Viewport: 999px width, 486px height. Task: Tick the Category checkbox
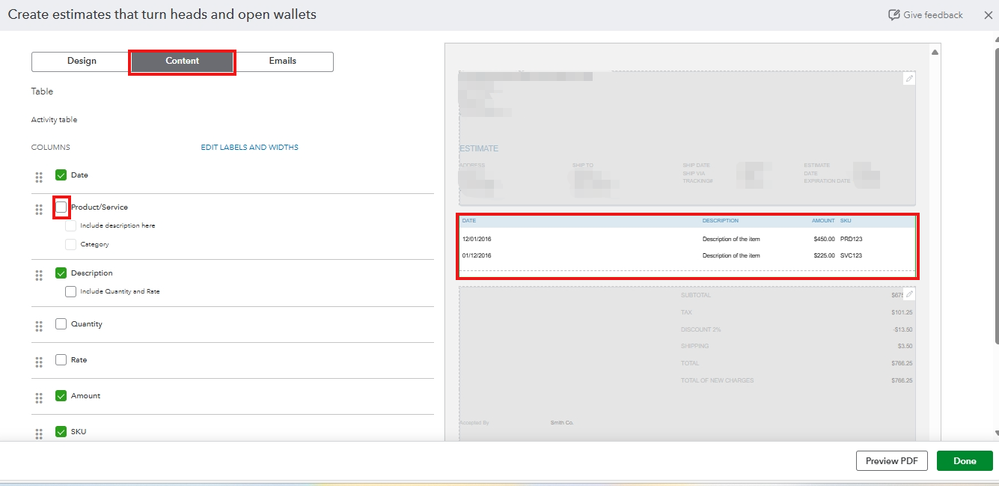coord(71,244)
